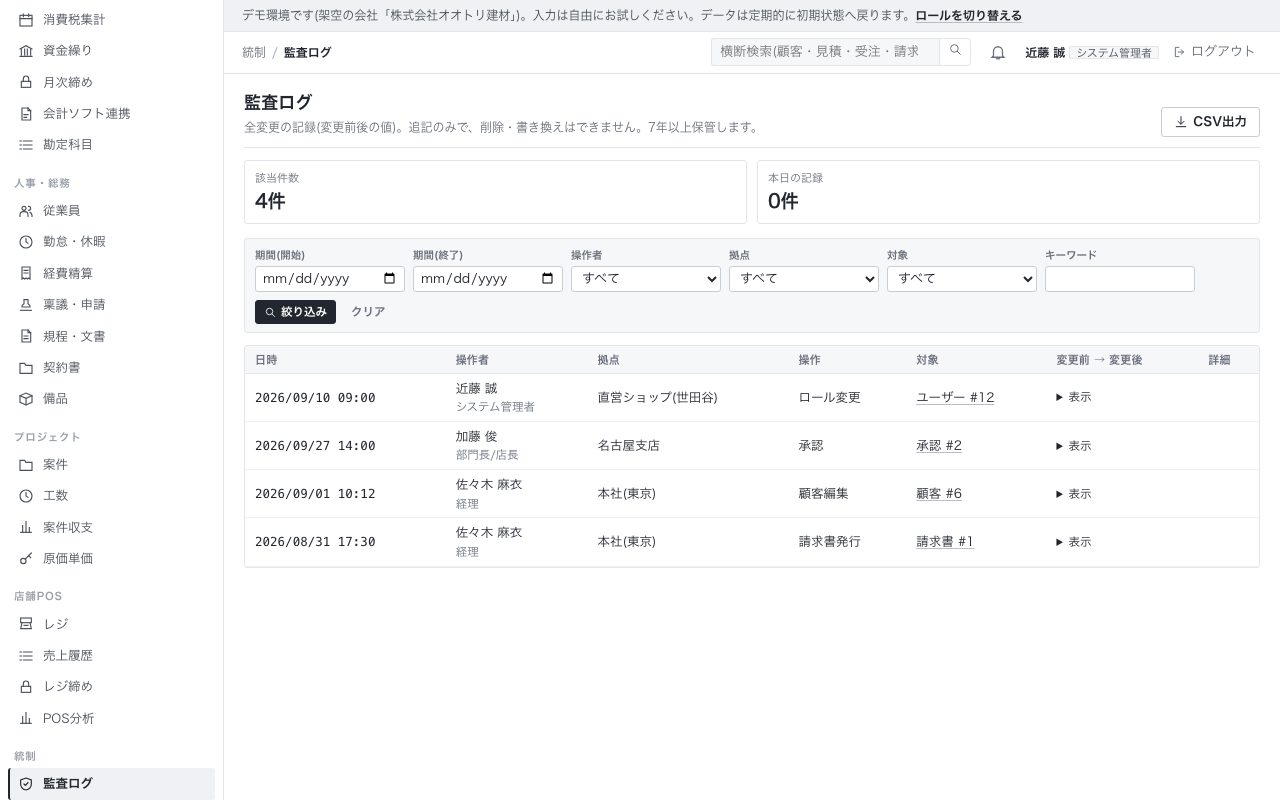Click the 絞り込み filter button
Image resolution: width=1280 pixels, height=800 pixels.
click(x=295, y=312)
